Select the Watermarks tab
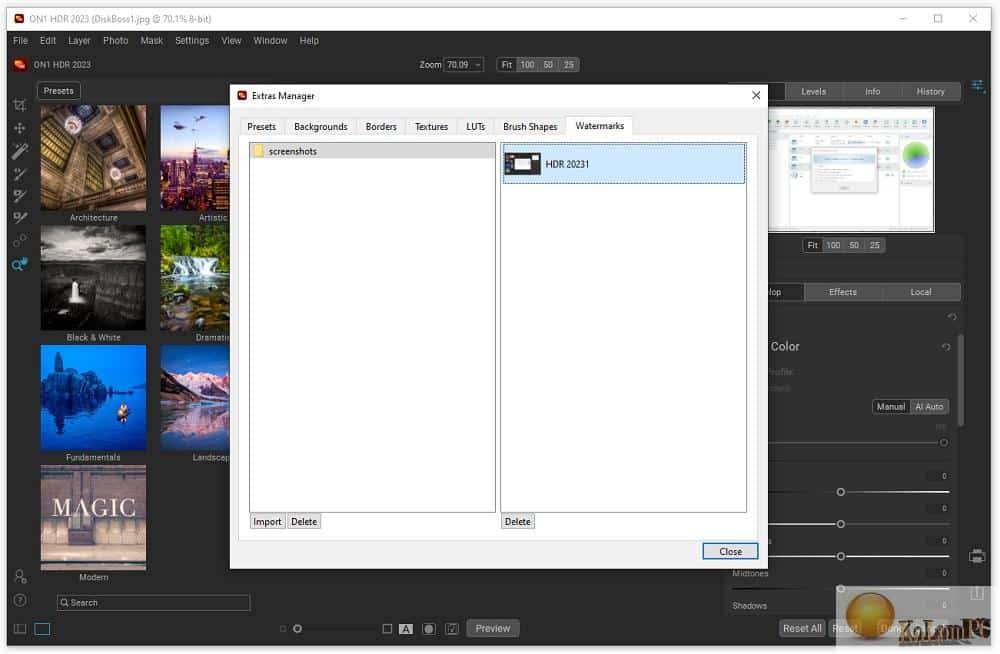This screenshot has width=1000, height=654. (x=599, y=126)
